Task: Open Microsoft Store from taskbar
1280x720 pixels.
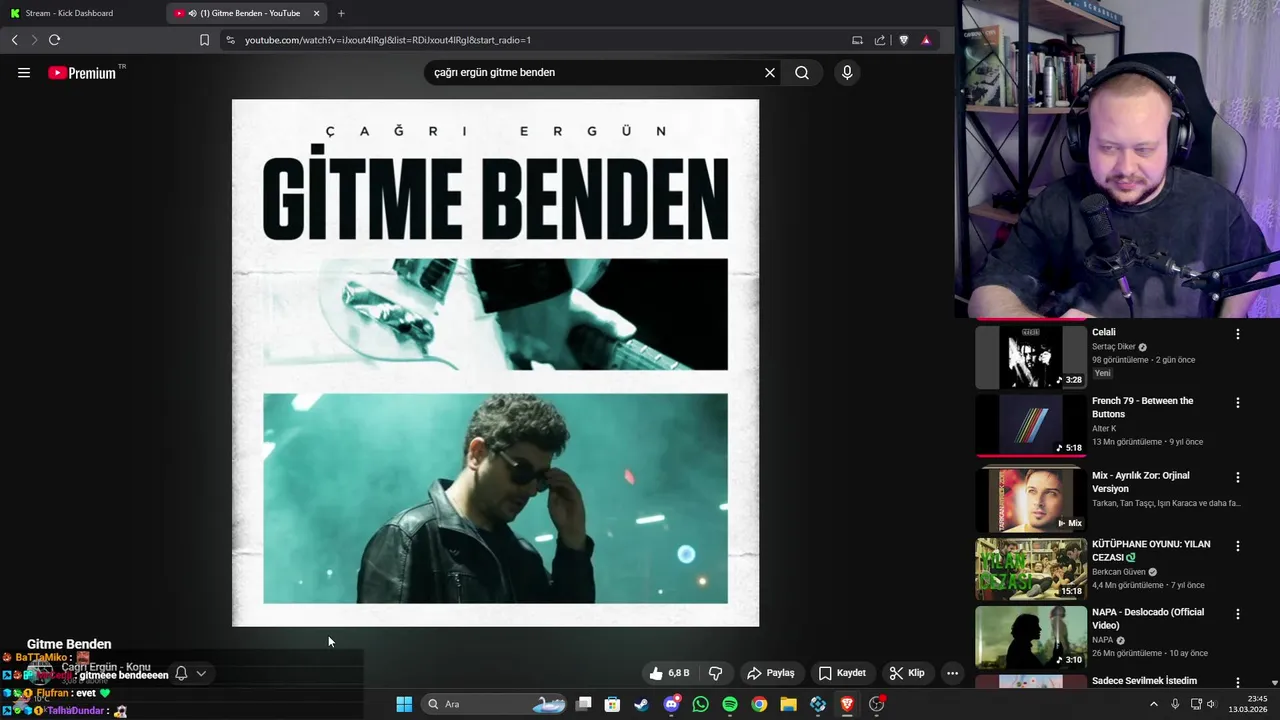Action: coord(612,704)
